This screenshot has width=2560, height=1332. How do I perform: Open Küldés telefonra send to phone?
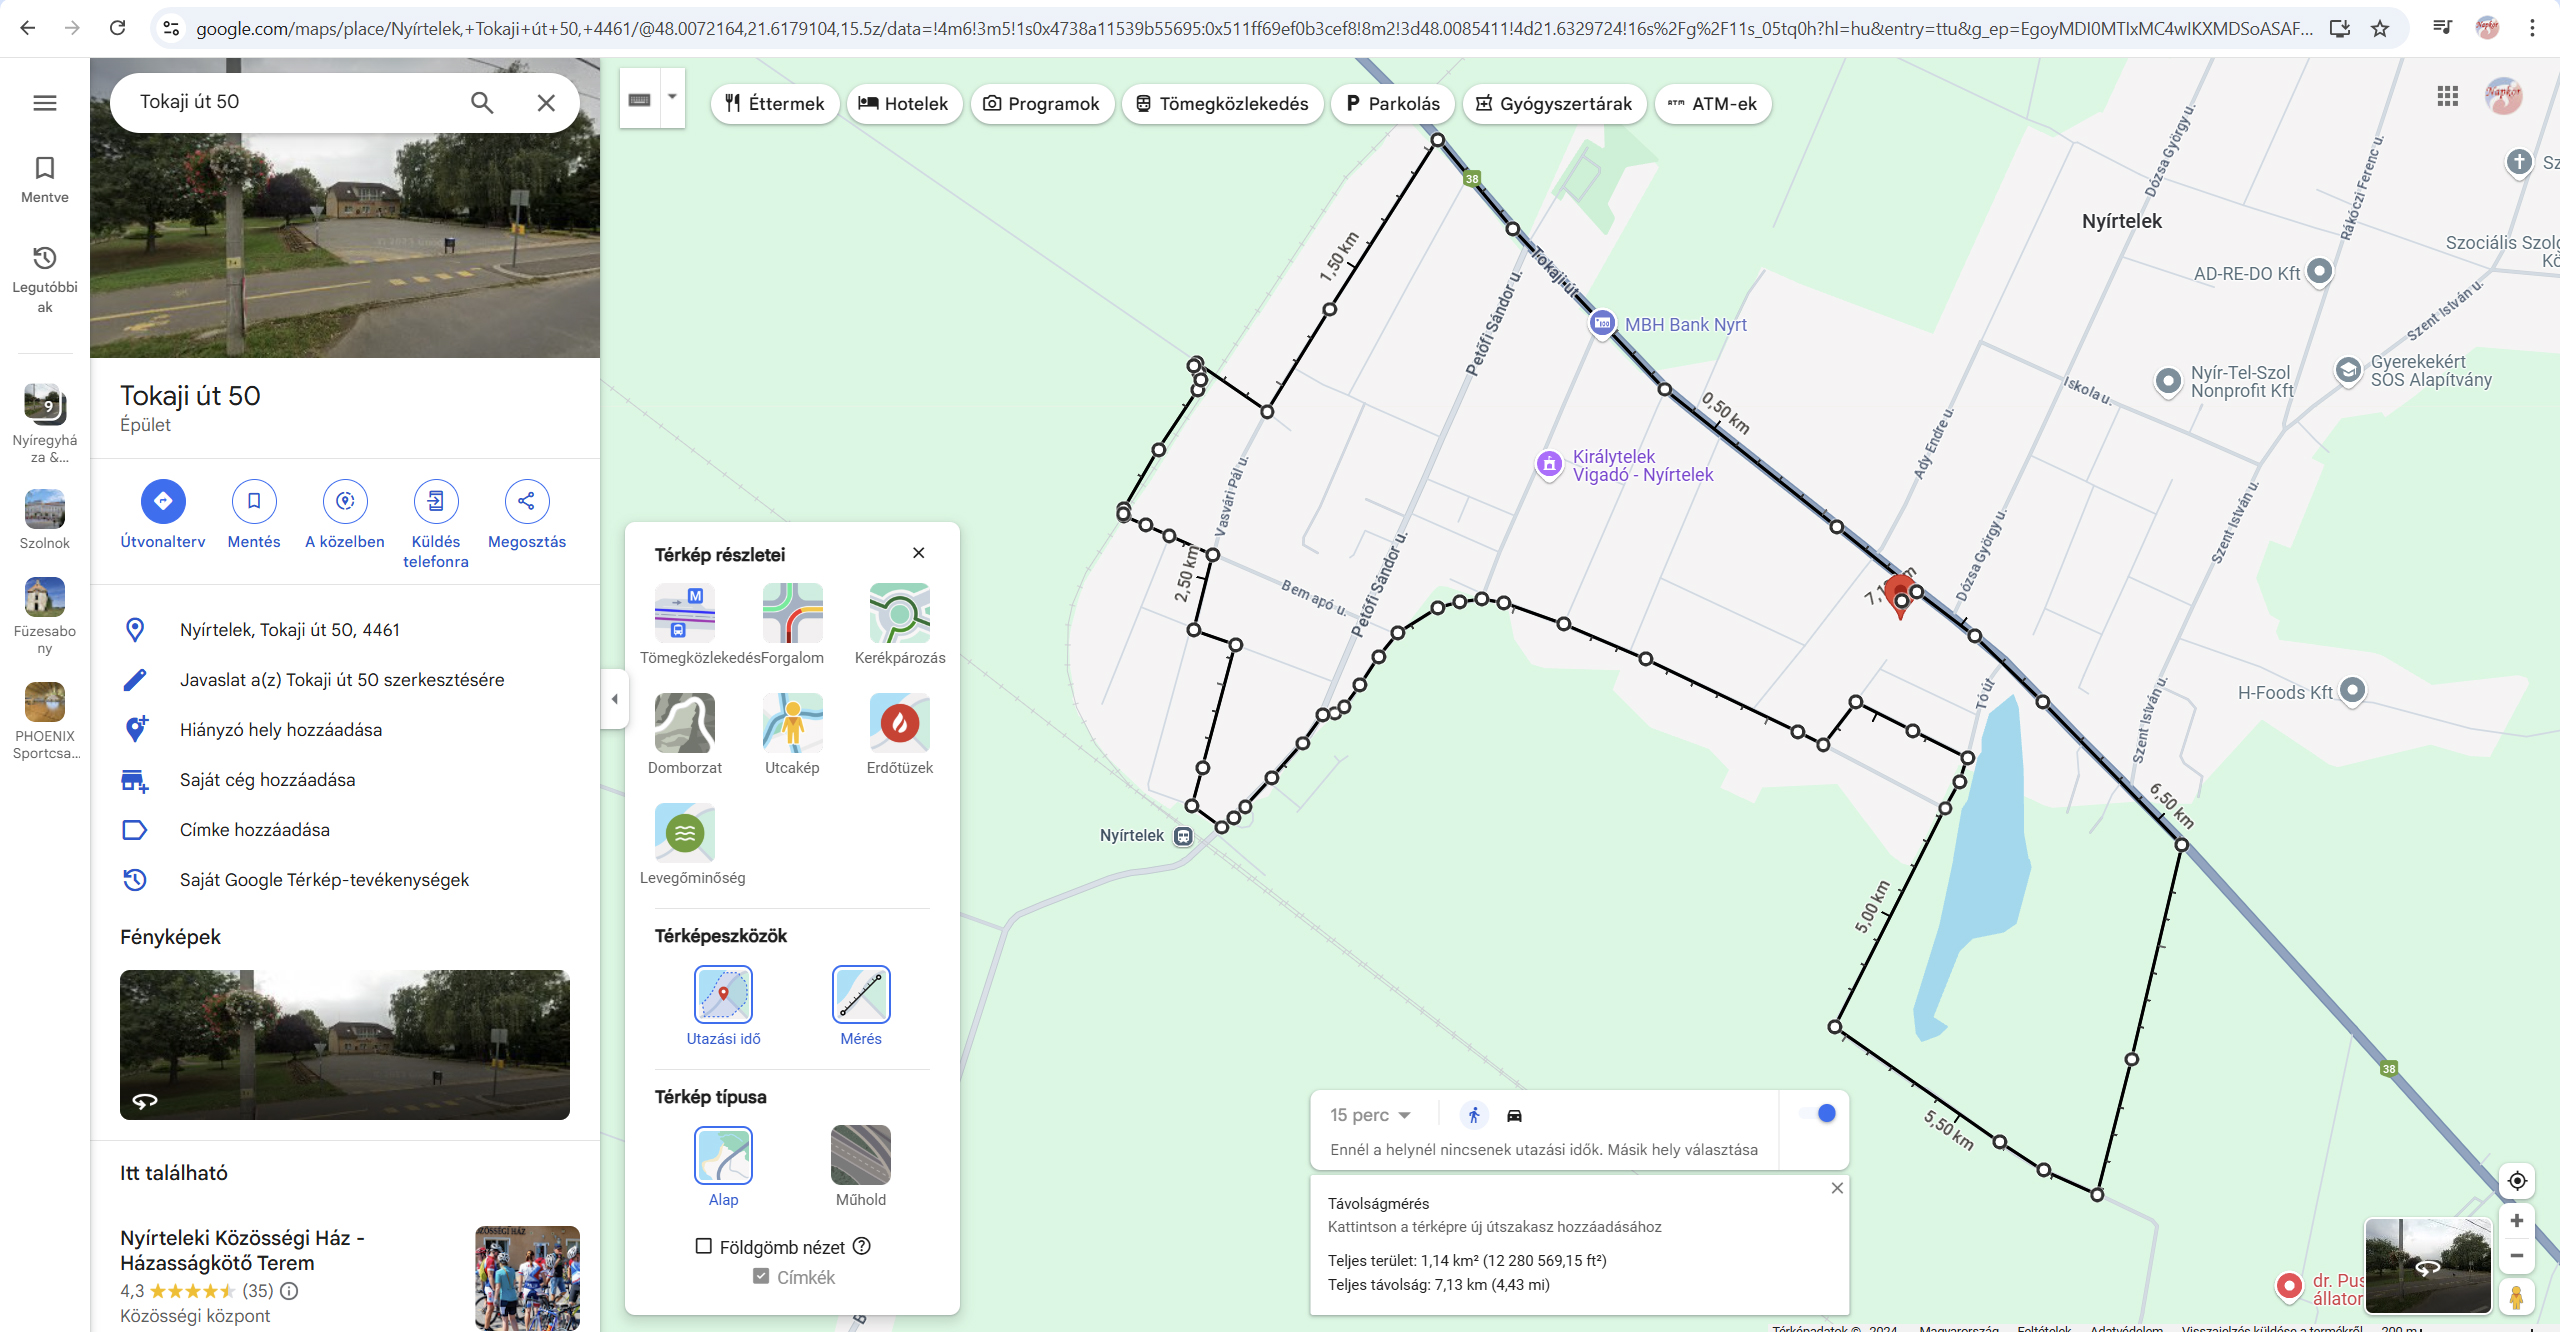(435, 501)
